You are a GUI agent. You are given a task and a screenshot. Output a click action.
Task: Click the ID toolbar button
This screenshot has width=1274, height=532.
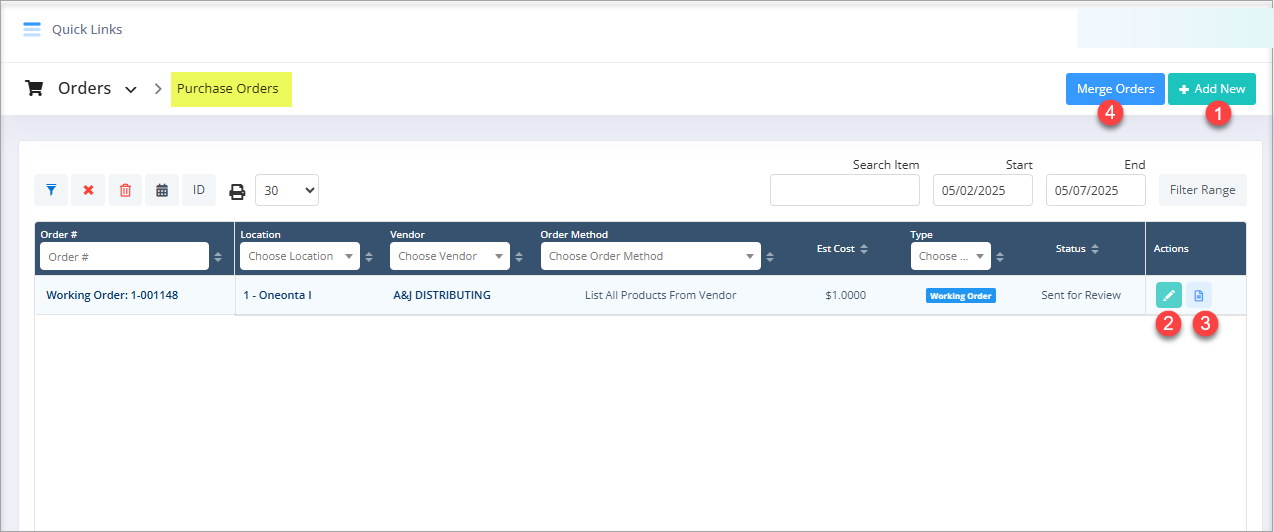point(198,190)
